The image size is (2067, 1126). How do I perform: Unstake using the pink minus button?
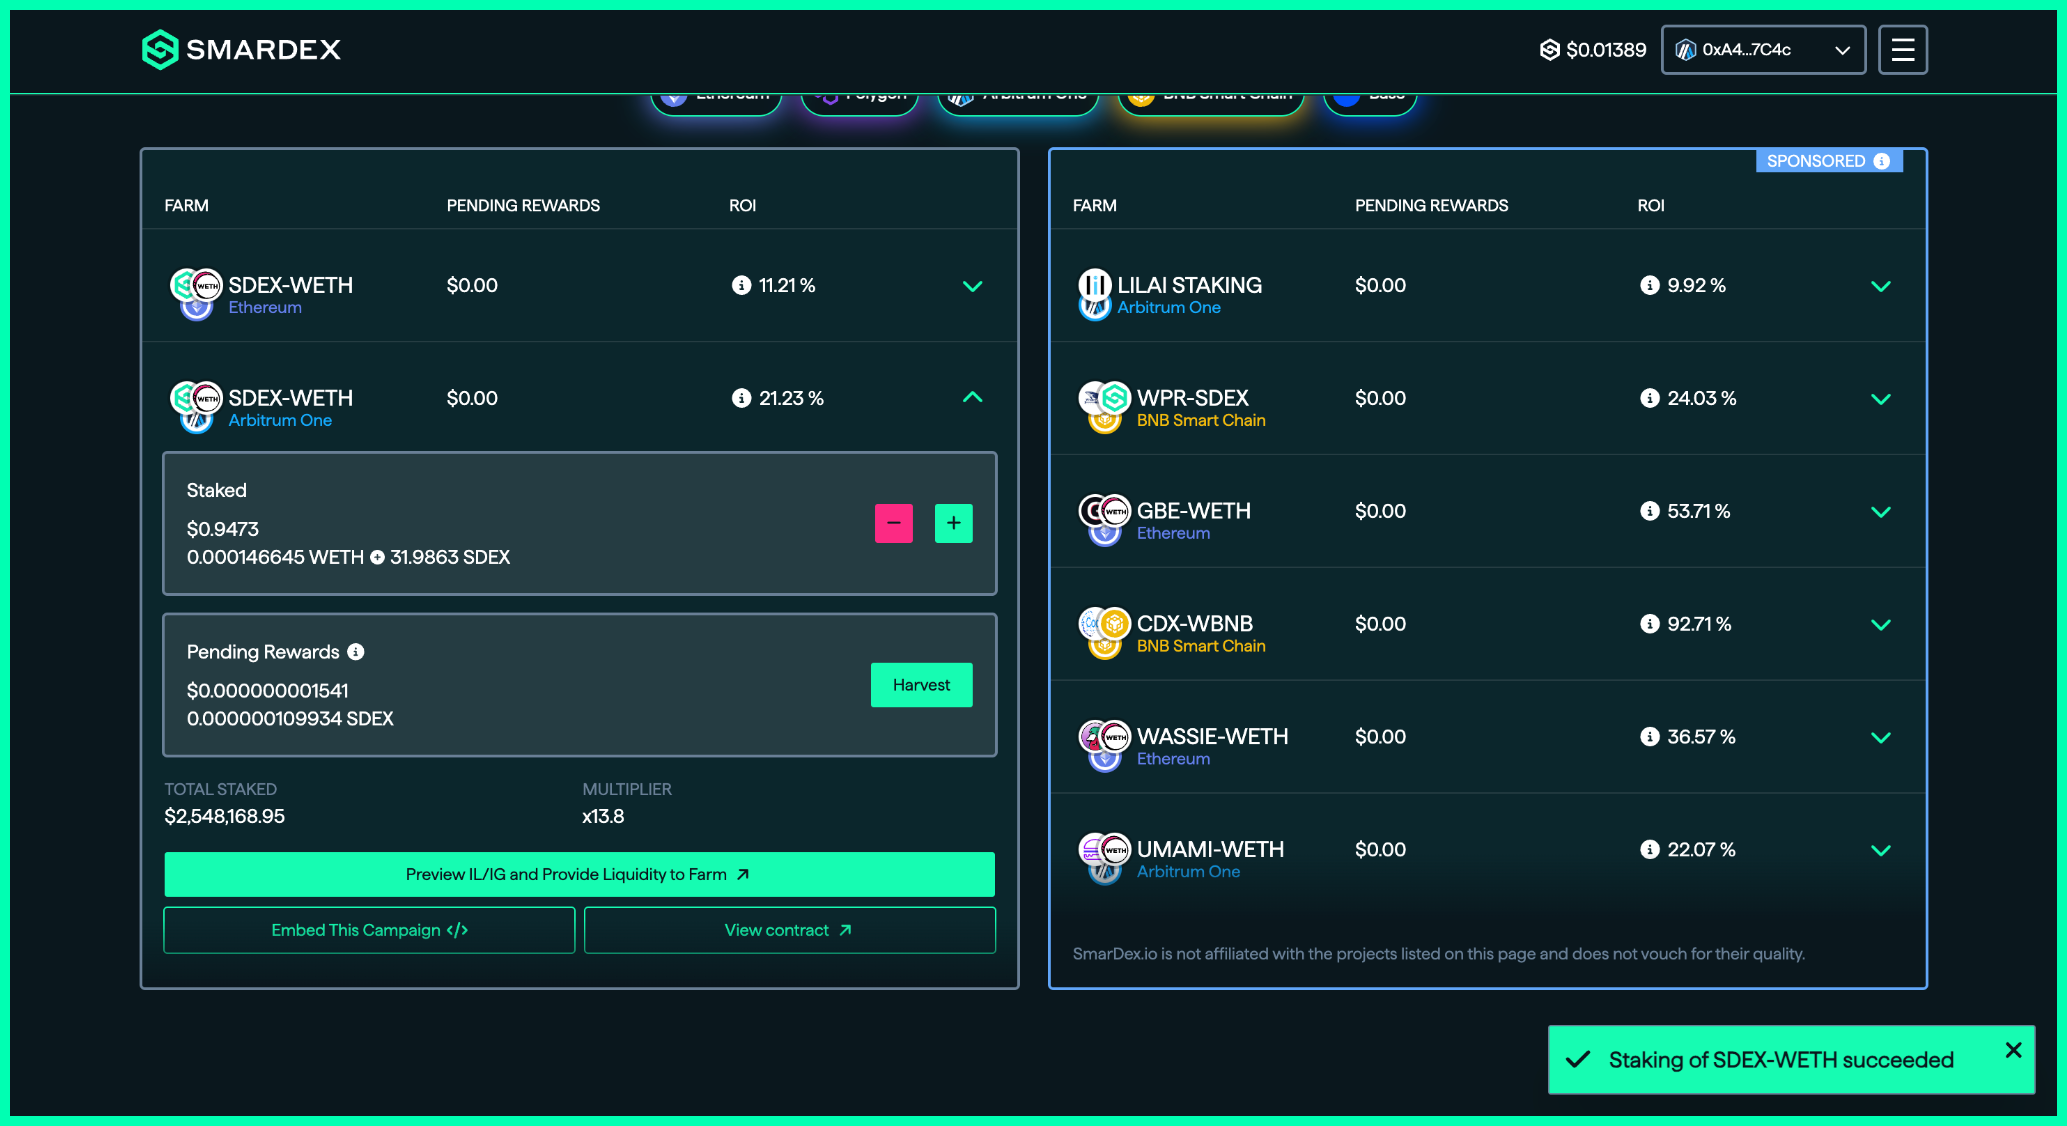coord(893,523)
